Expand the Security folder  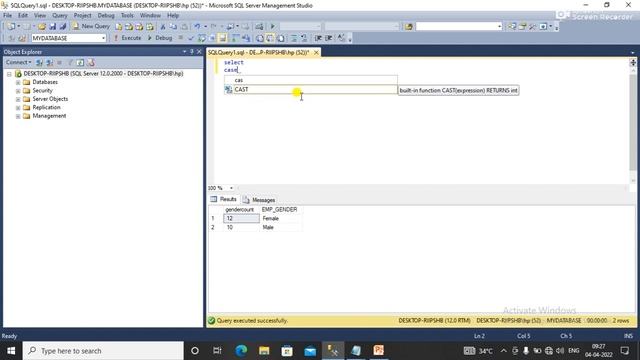click(x=18, y=91)
